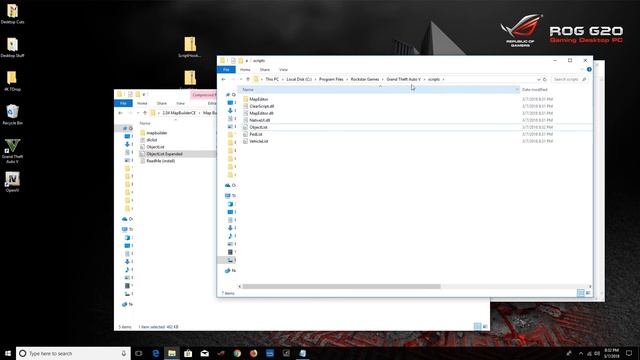
Task: Sort by Date modified column
Action: 535,89
